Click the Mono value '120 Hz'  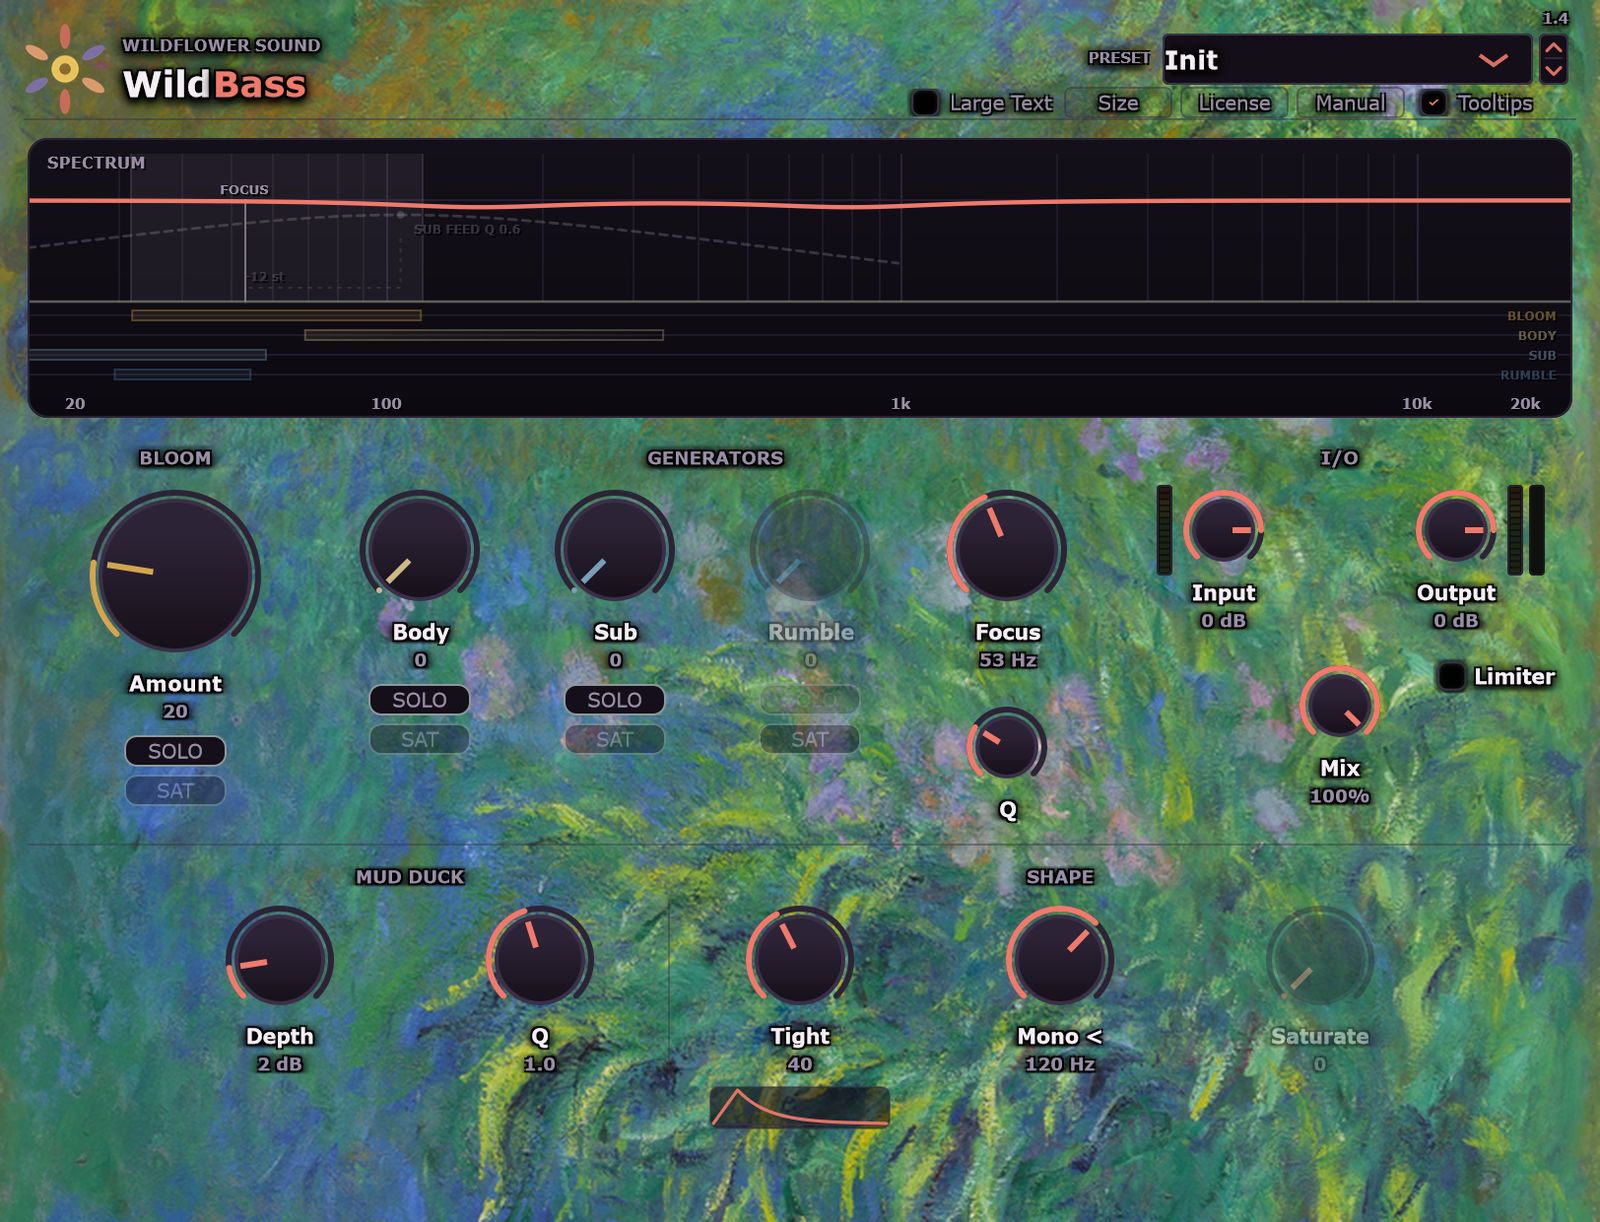(x=1060, y=1064)
